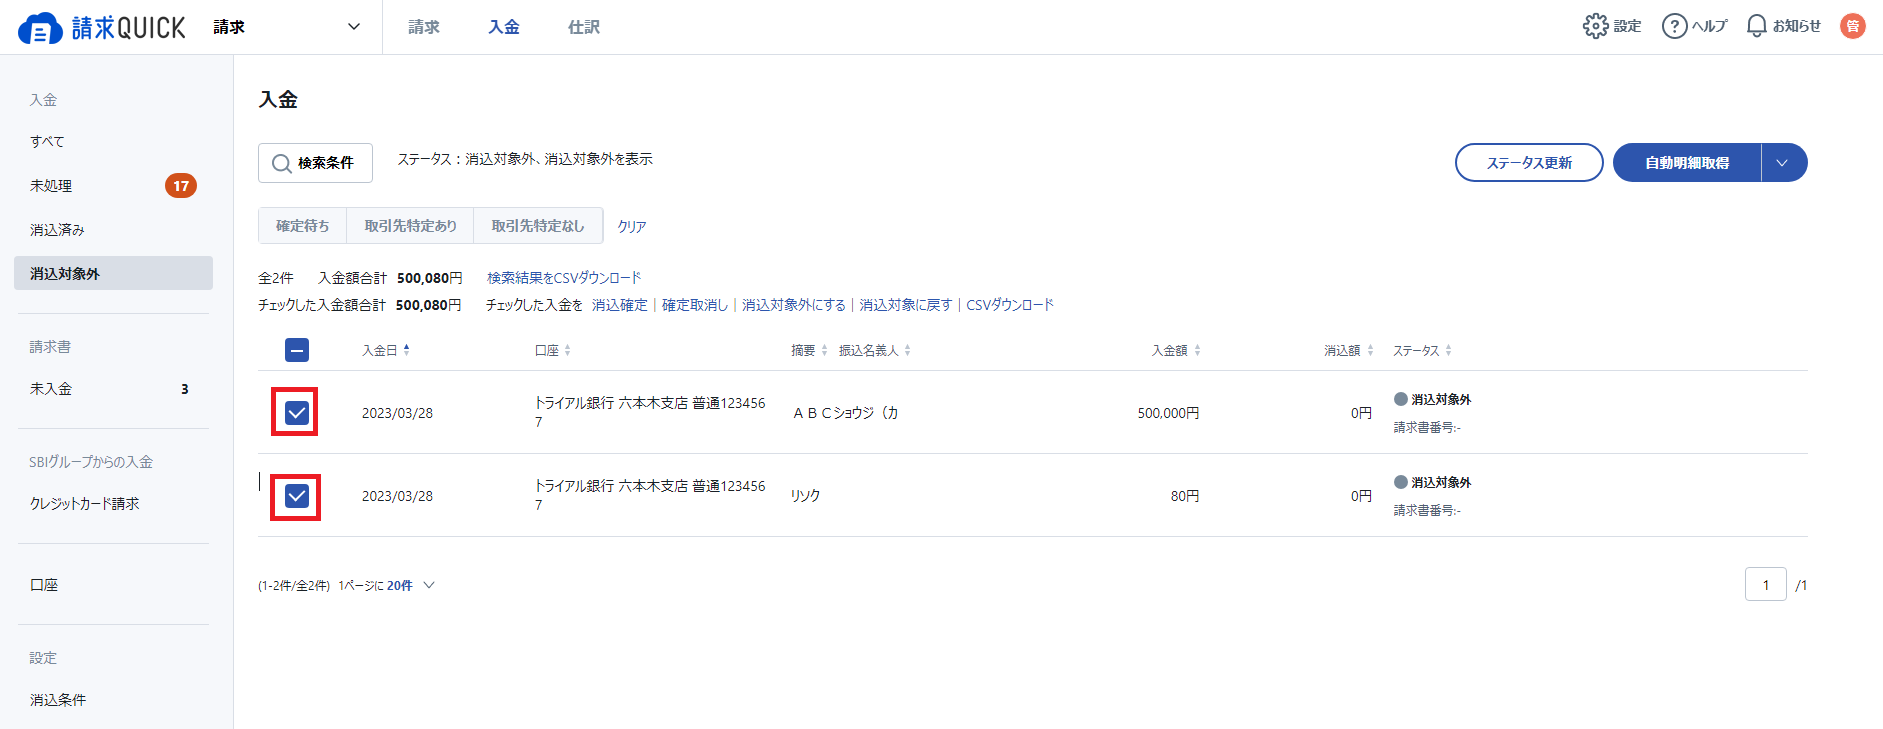
Task: Switch to the 請求 top tab
Action: pyautogui.click(x=424, y=27)
